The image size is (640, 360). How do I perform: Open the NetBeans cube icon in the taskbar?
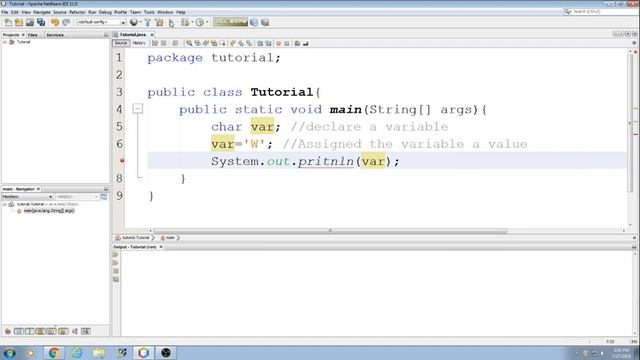click(x=143, y=353)
